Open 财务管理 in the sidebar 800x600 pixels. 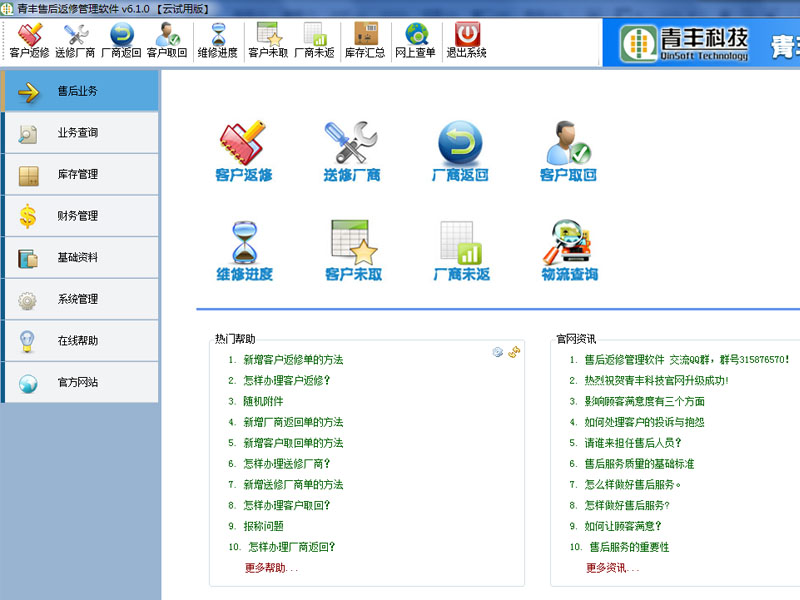(x=80, y=216)
